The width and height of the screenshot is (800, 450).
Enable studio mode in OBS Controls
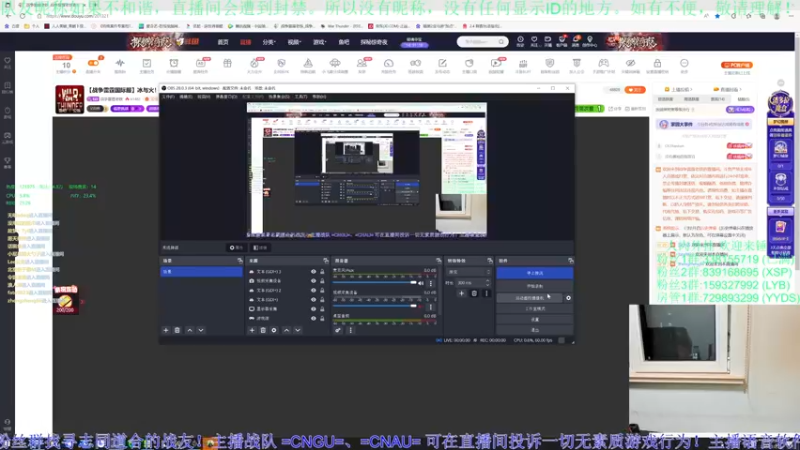[x=535, y=309]
